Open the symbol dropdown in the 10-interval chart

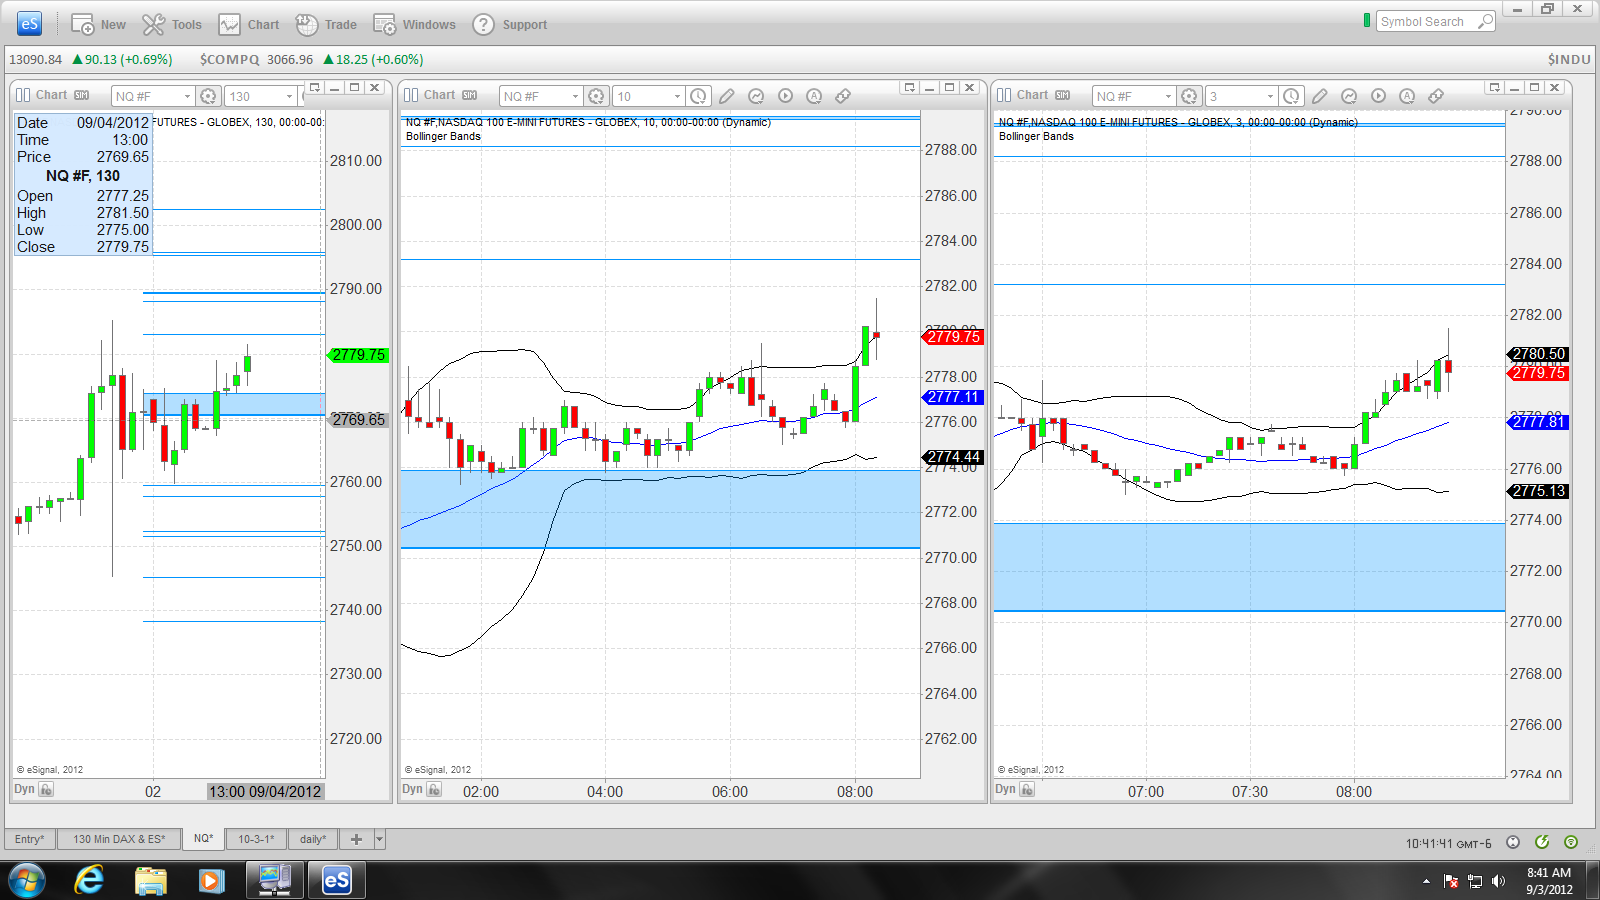pyautogui.click(x=575, y=96)
